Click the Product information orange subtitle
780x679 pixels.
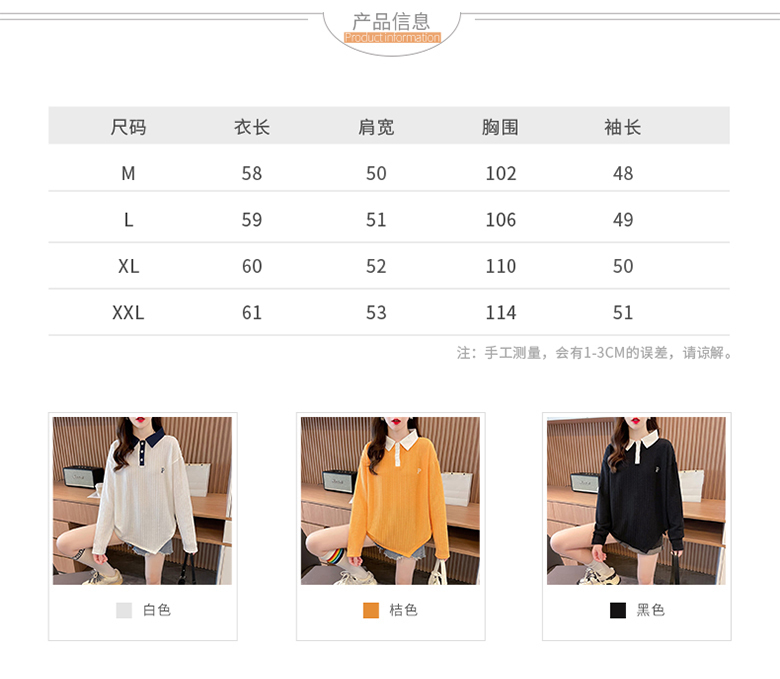(x=392, y=38)
